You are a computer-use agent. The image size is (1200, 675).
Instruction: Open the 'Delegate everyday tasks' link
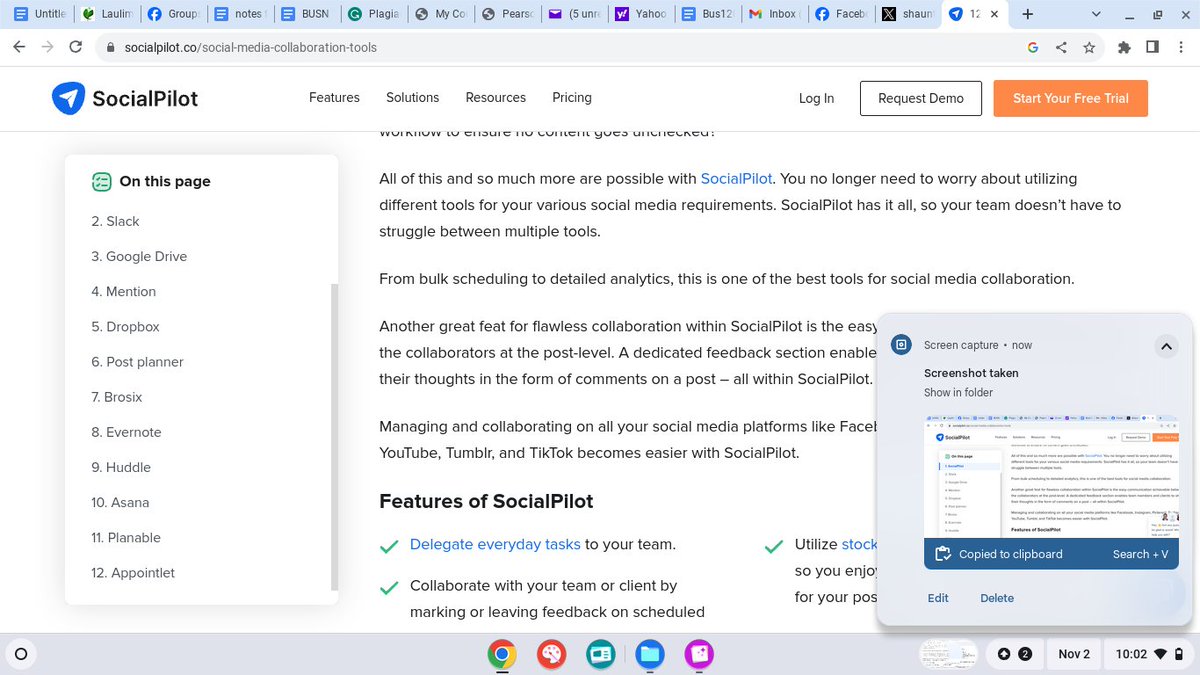click(495, 544)
